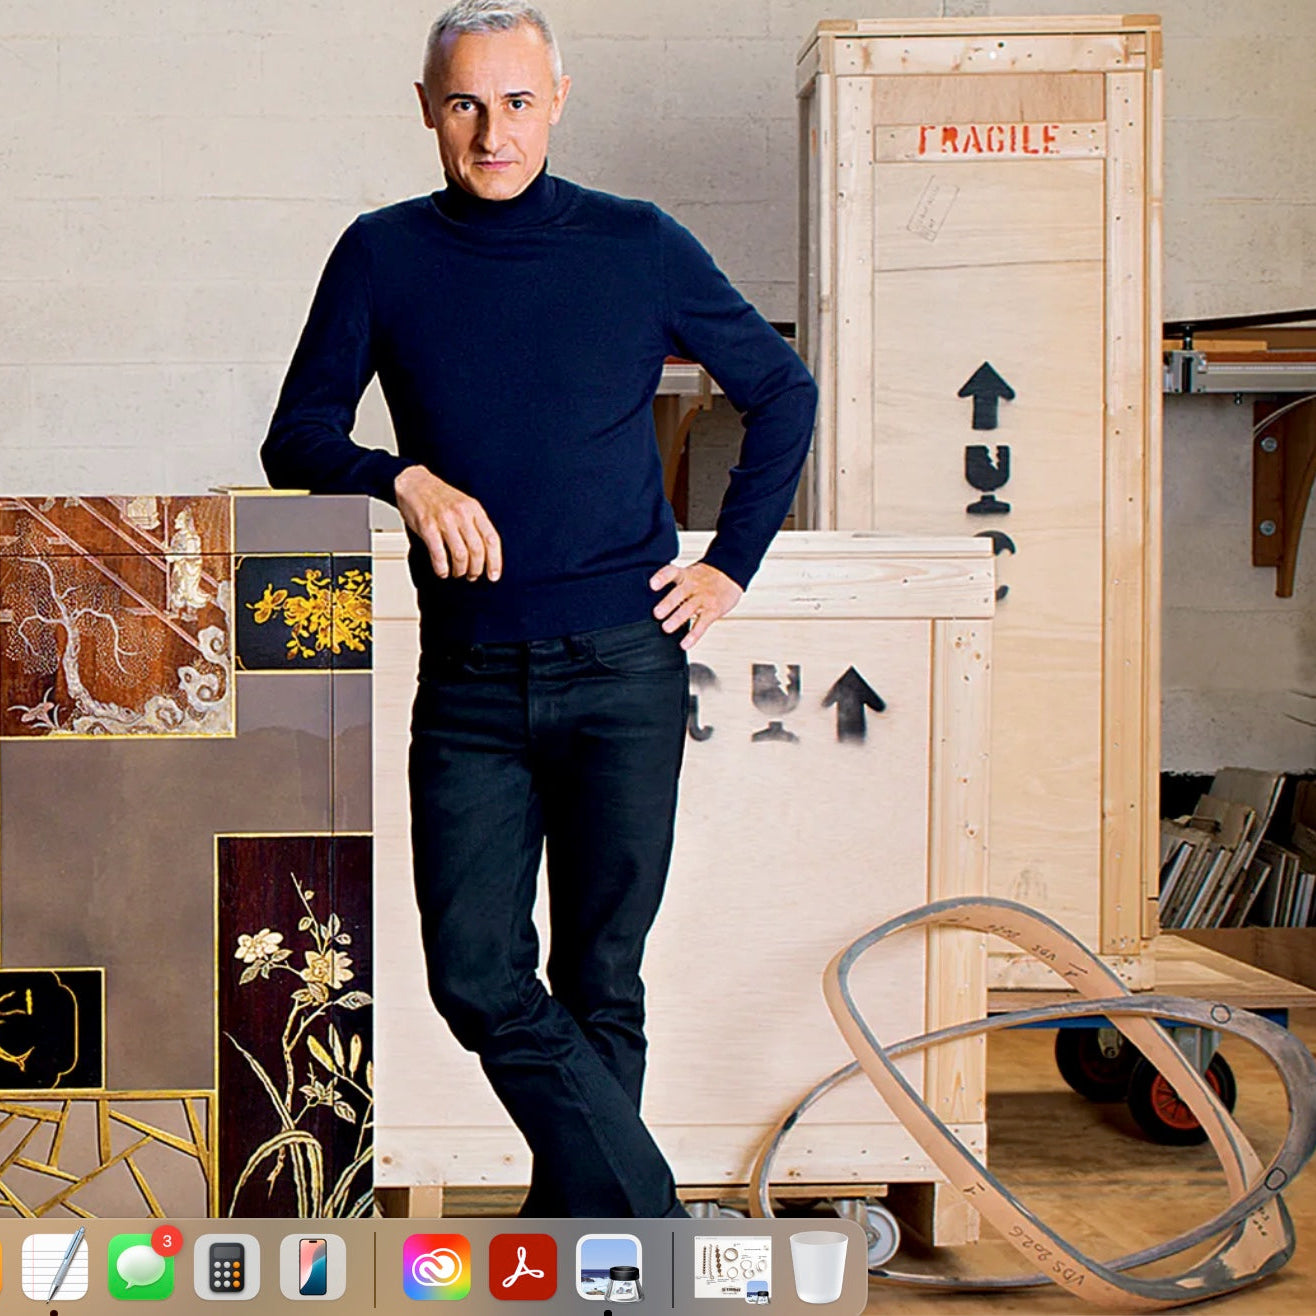Open Adobe Acrobat from the Dock
This screenshot has width=1316, height=1316.
[x=522, y=1267]
